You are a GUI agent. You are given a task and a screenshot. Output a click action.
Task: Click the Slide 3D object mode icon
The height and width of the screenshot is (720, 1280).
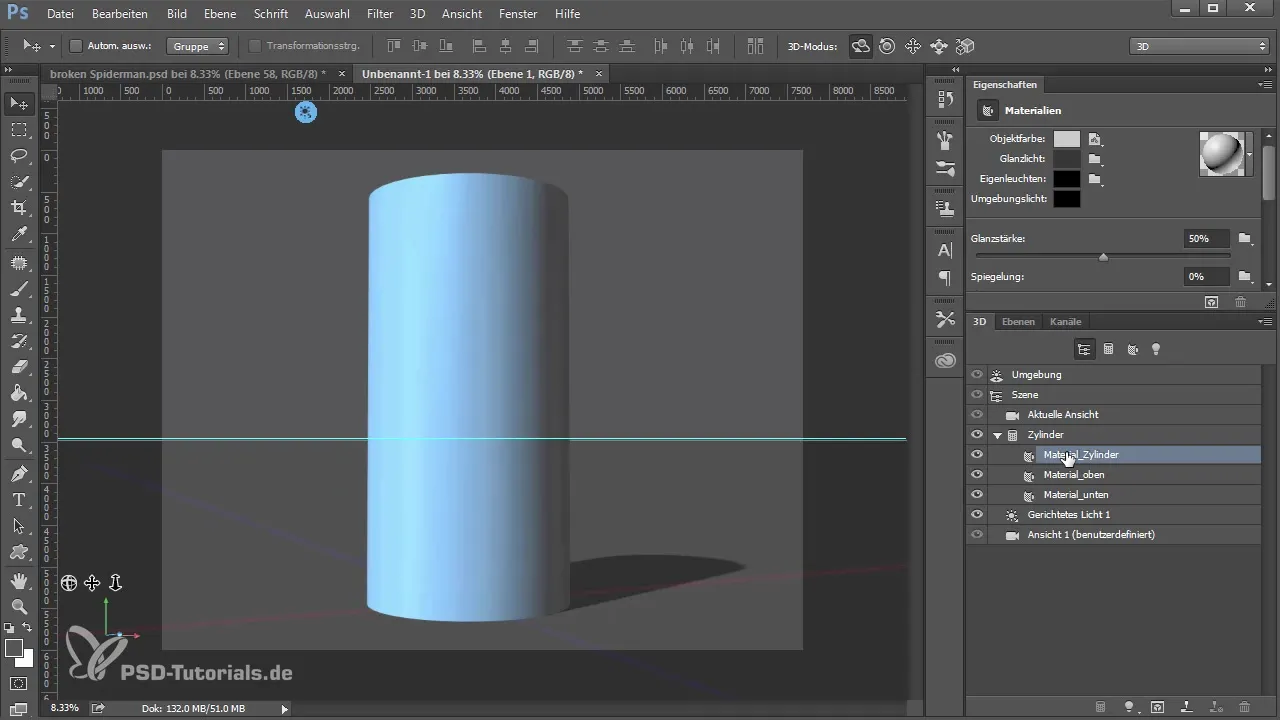coord(939,46)
